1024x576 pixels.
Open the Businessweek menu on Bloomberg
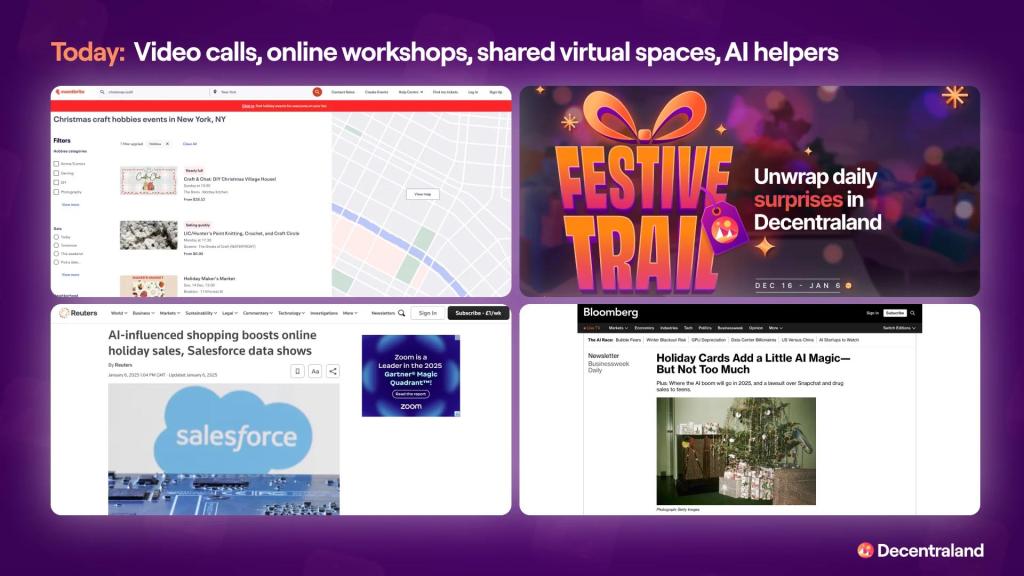coord(730,328)
